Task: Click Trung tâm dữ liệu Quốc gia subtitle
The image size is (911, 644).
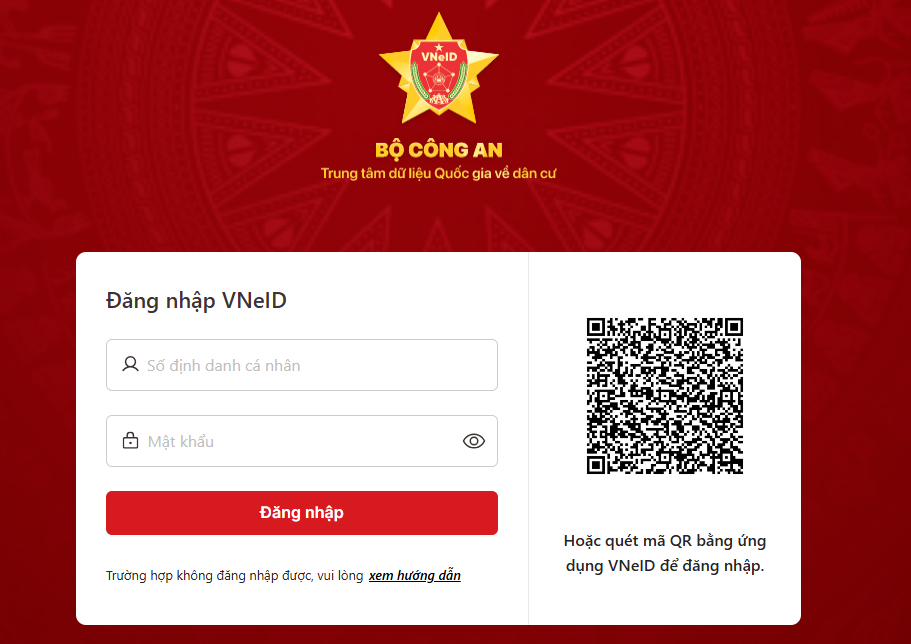Action: 439,173
